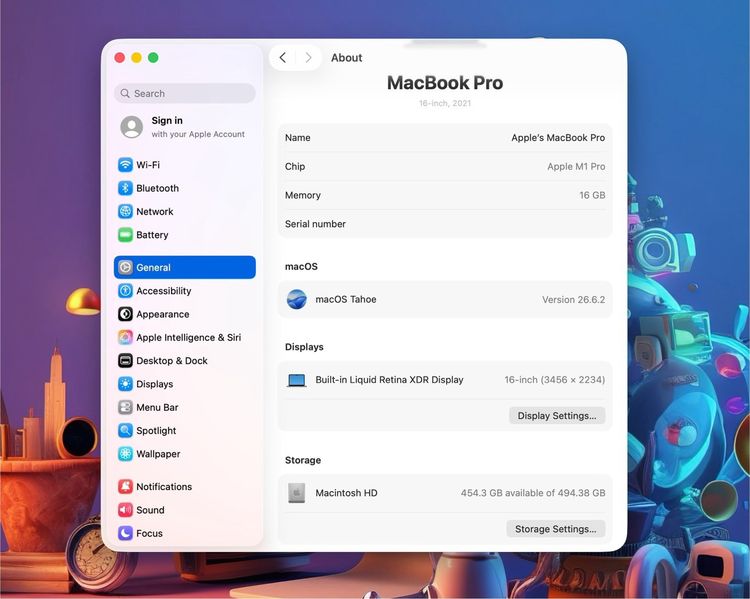This screenshot has height=599, width=750.
Task: Click the Accessibility icon in sidebar
Action: coord(125,291)
